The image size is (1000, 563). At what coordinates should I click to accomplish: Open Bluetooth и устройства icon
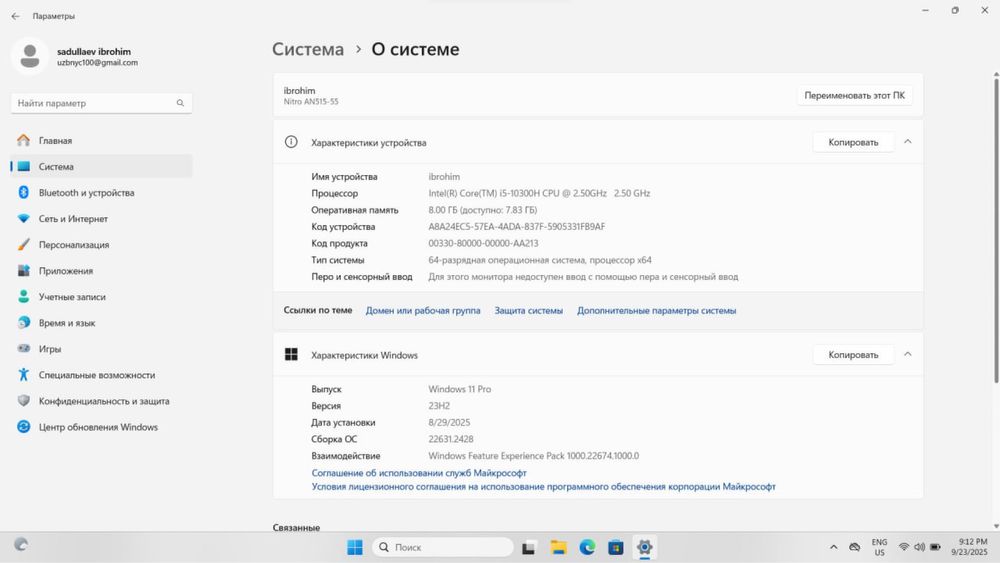[x=24, y=193]
